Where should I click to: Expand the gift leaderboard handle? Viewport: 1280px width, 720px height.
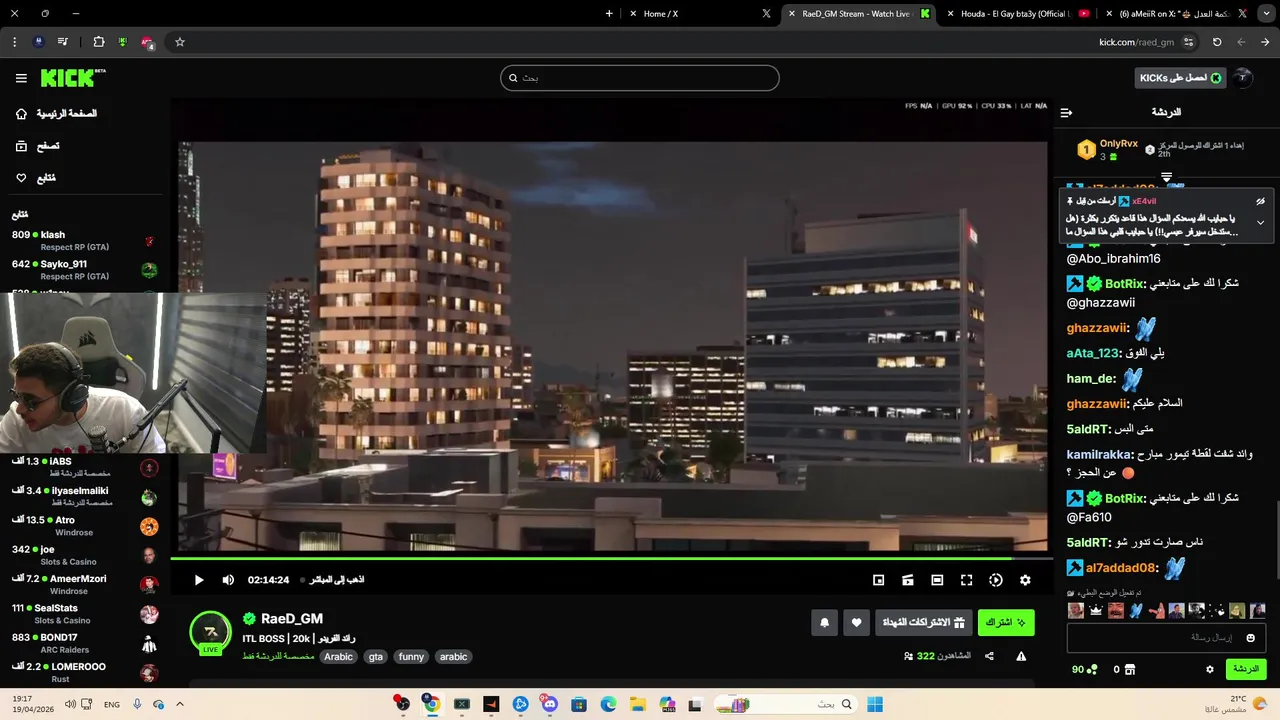(1166, 177)
